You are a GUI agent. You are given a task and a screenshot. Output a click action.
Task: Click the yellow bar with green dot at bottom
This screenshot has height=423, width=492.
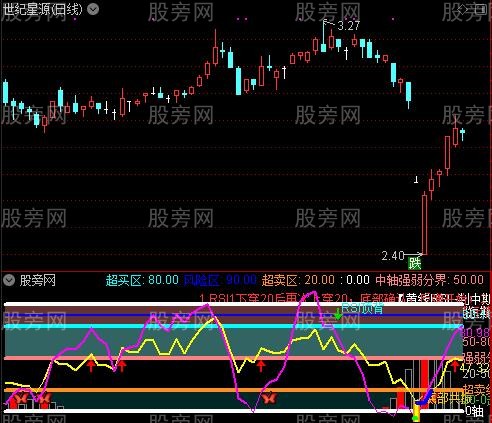[416, 413]
